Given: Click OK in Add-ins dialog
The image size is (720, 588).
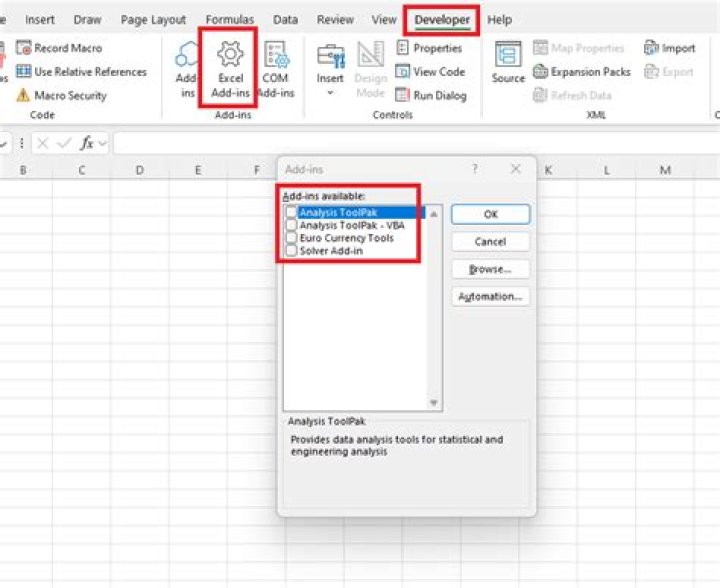Looking at the screenshot, I should click(x=490, y=214).
